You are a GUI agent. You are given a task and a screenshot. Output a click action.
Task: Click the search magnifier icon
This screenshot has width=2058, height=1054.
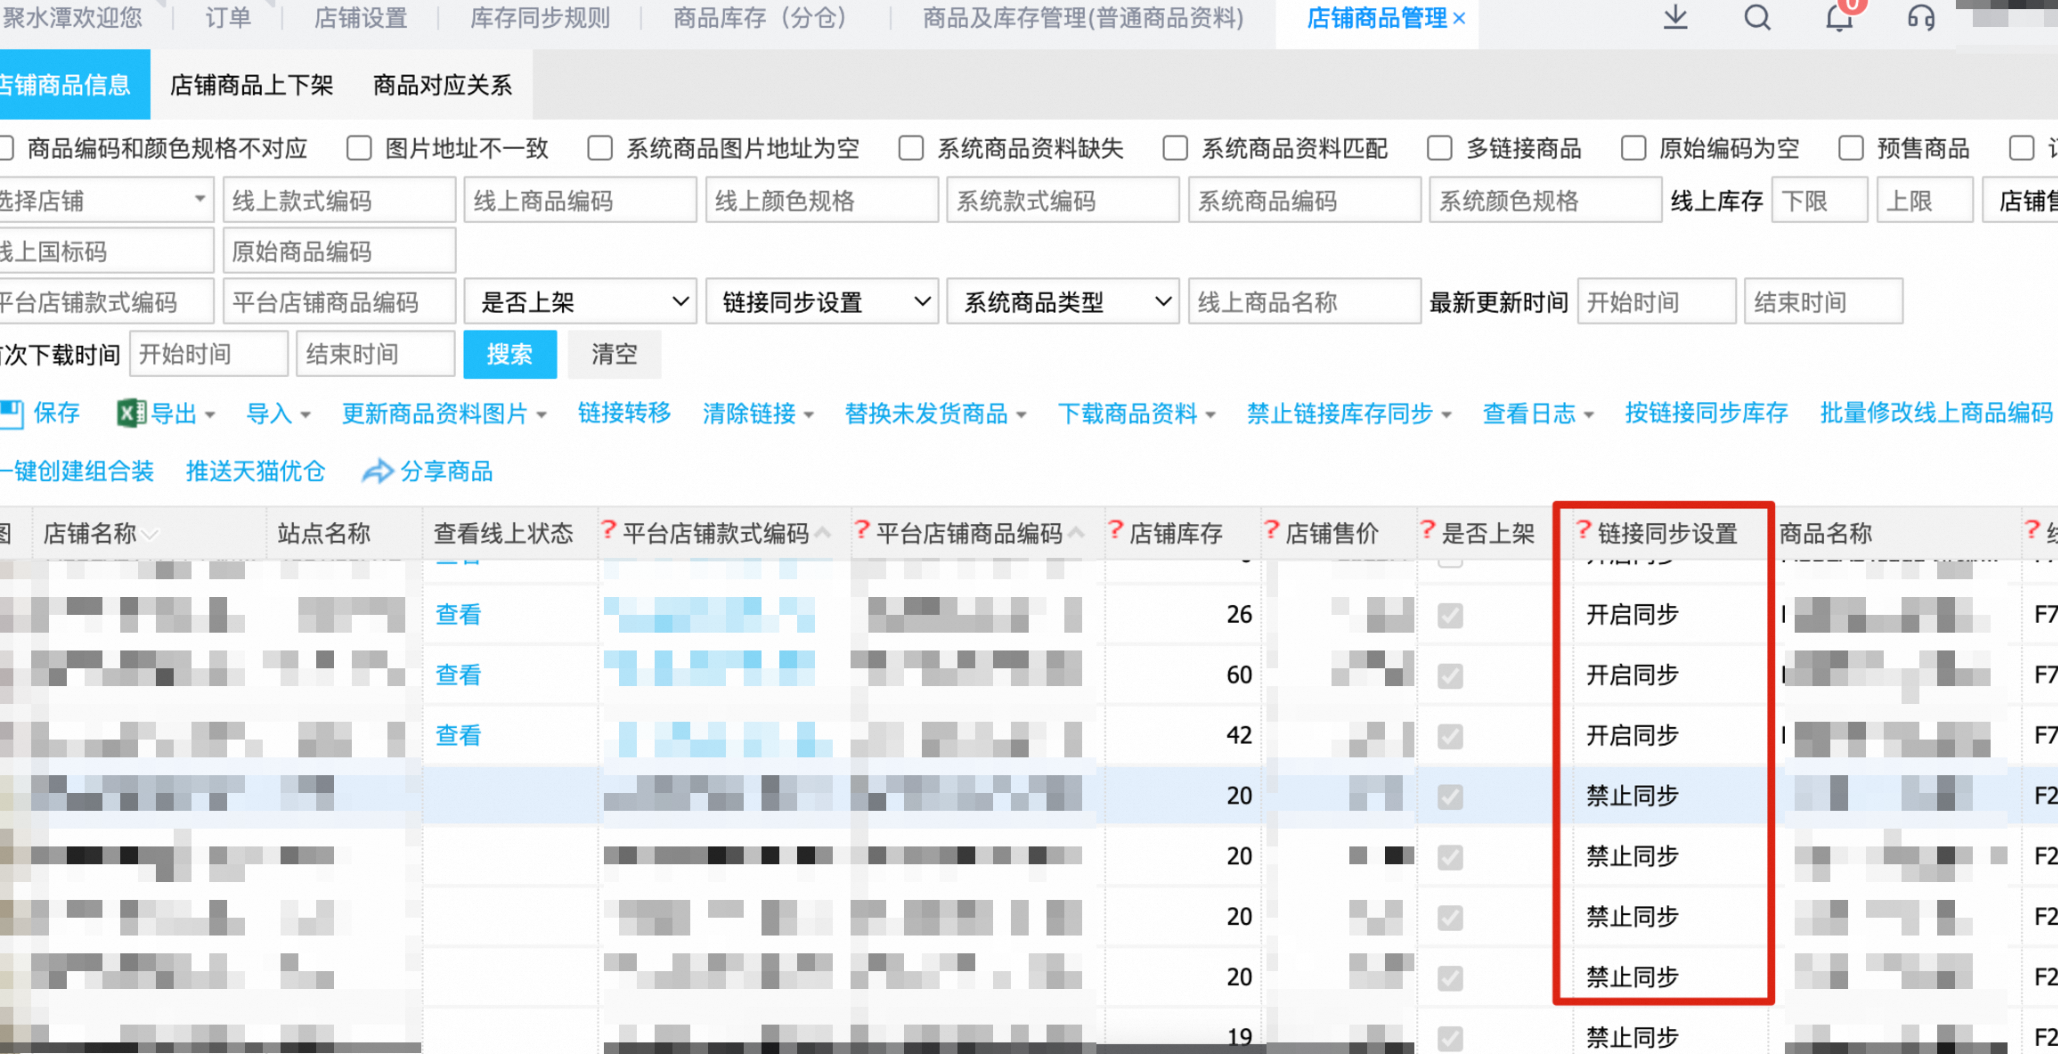pyautogui.click(x=1757, y=17)
